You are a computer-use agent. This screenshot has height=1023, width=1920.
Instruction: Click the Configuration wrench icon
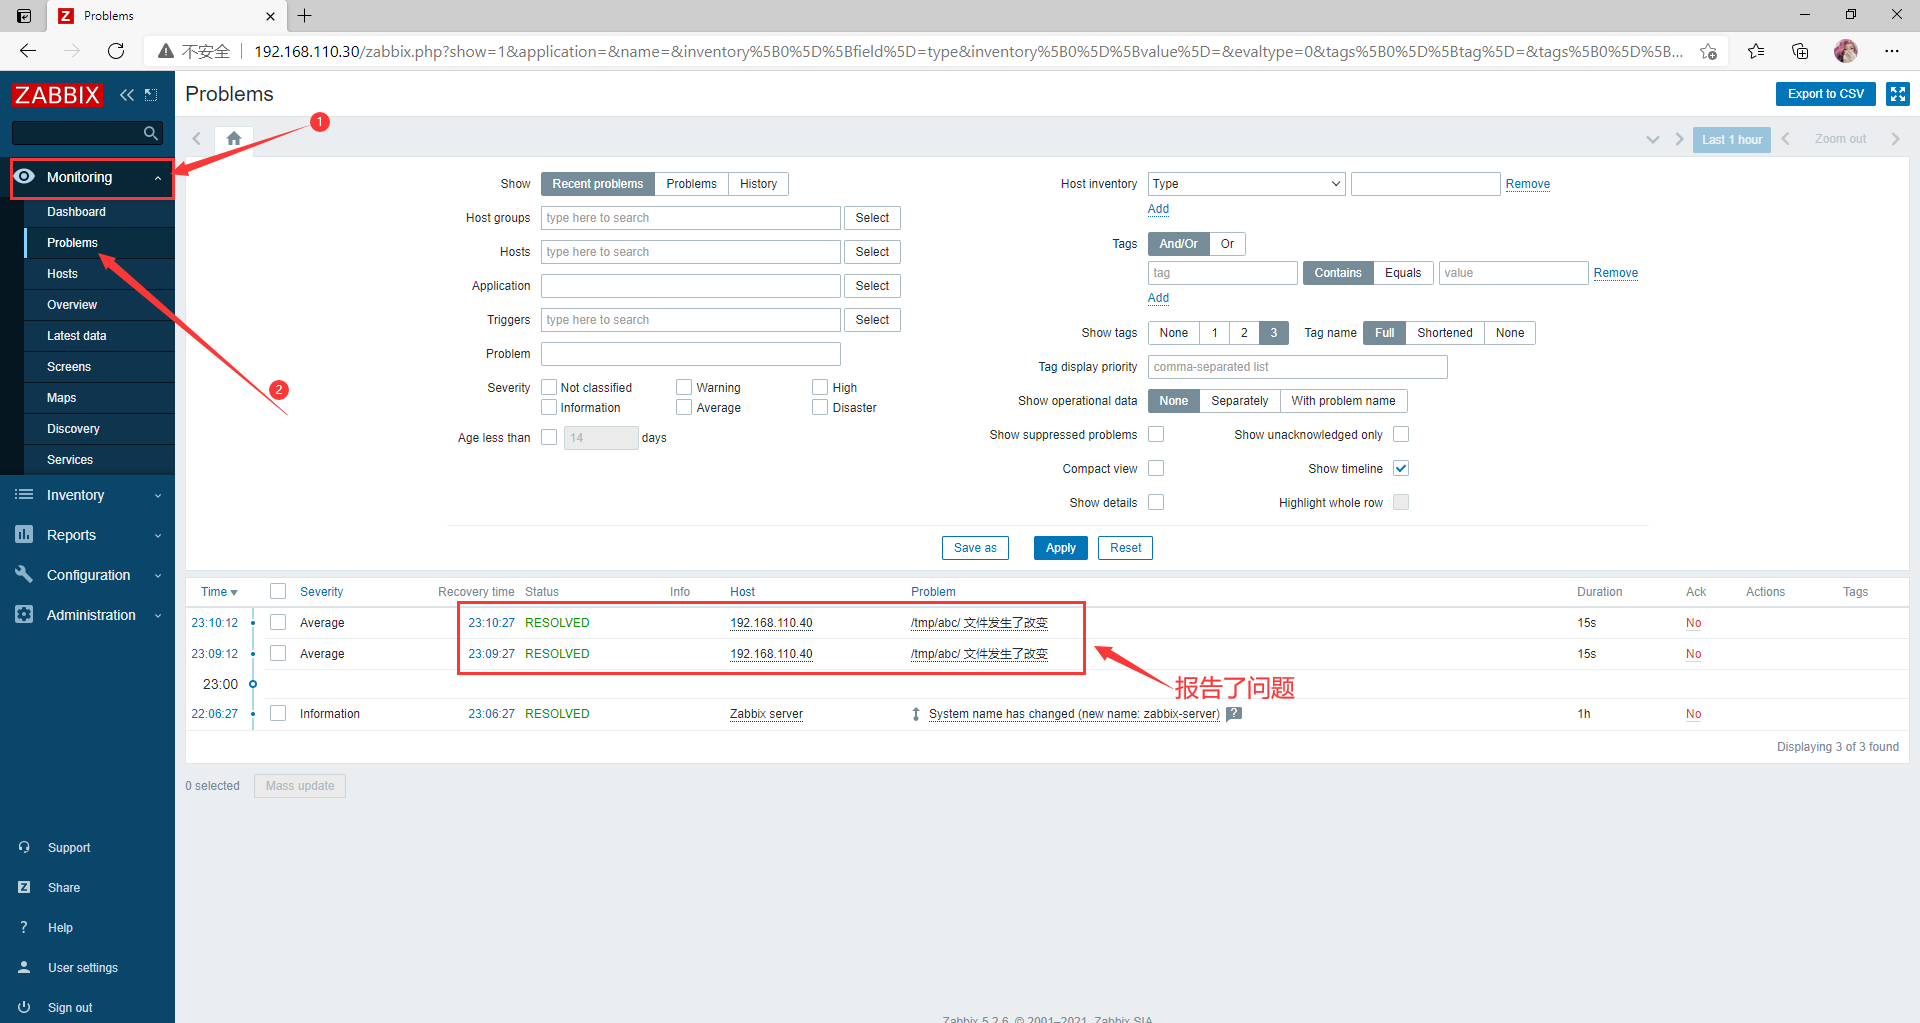[x=25, y=574]
